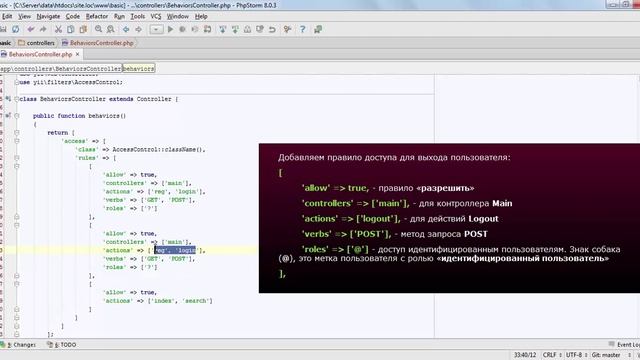Open the Edit menu
Viewport: 640px width, 360px height.
tap(7, 16)
